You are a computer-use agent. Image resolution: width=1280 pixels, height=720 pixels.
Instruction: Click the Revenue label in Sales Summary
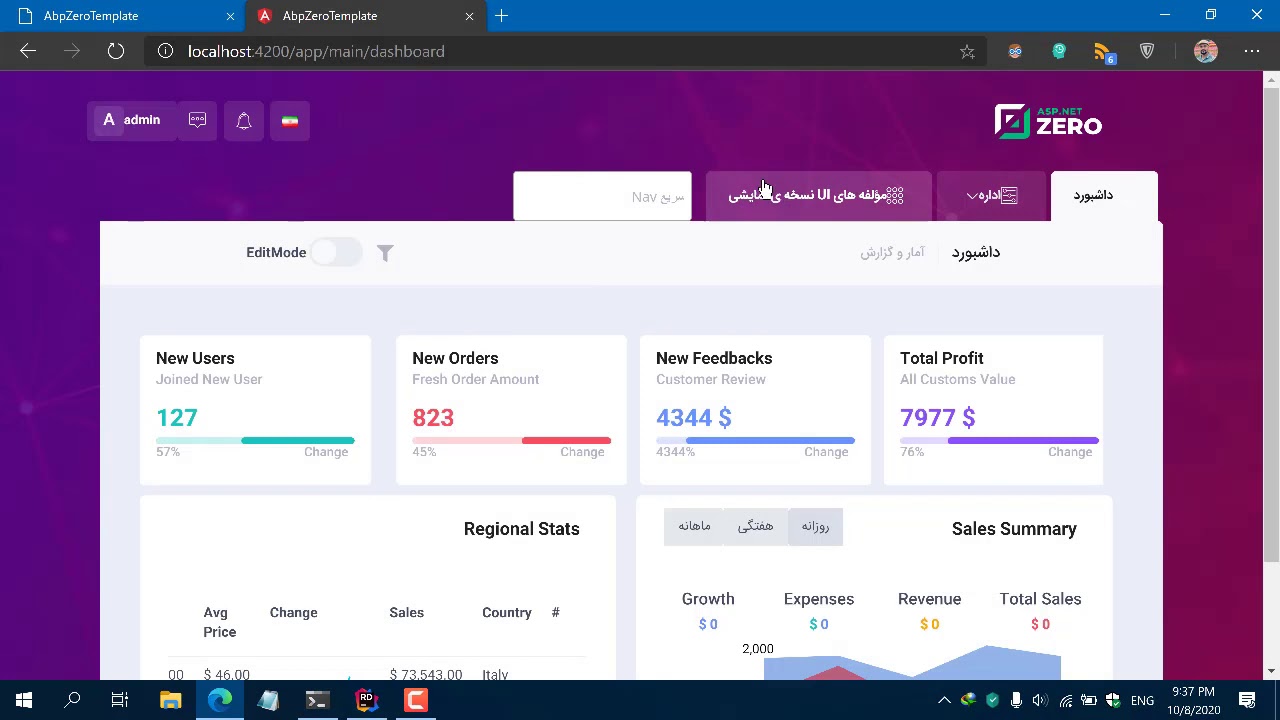(929, 599)
